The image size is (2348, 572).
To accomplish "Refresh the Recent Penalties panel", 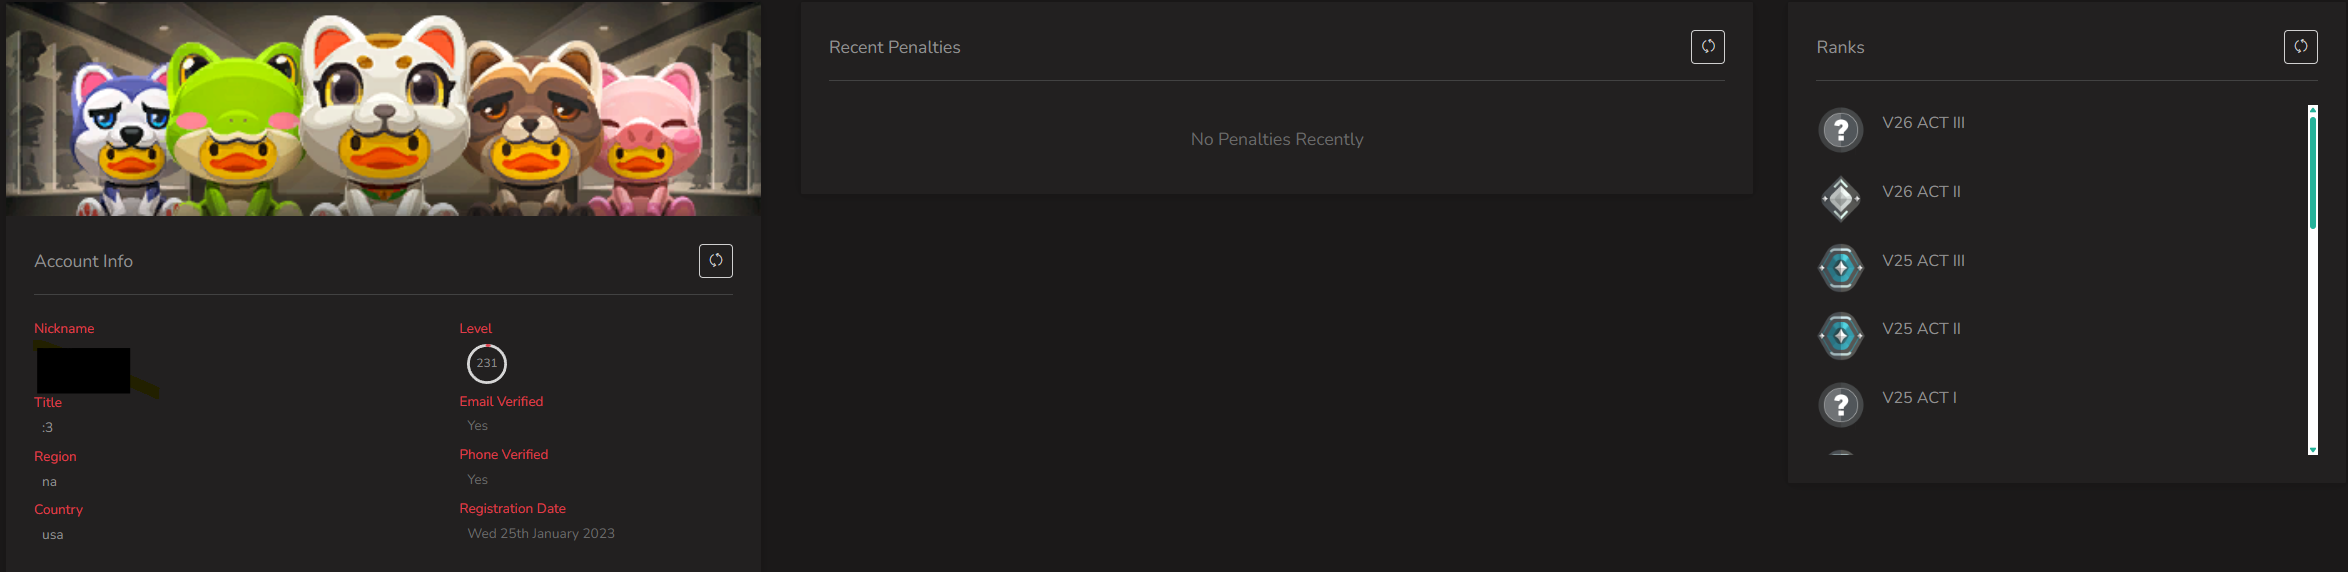I will (1708, 47).
